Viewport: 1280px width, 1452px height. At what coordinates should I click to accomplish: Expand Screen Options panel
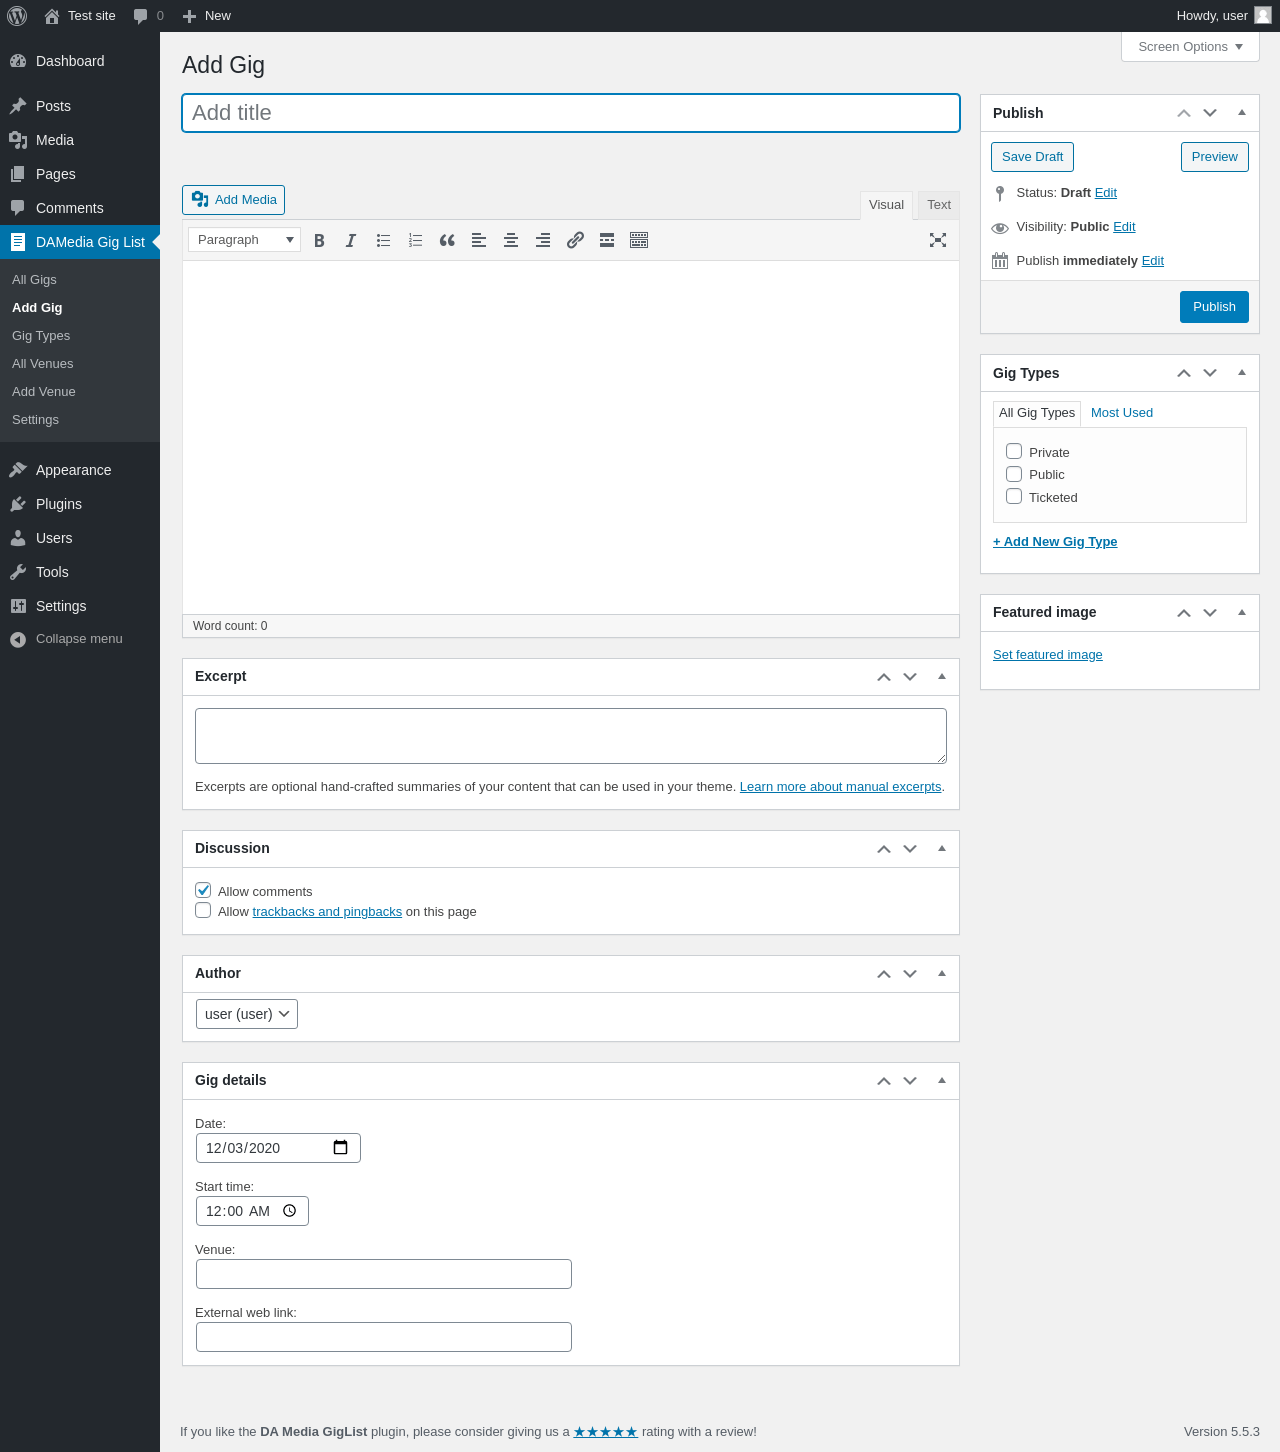pos(1190,47)
